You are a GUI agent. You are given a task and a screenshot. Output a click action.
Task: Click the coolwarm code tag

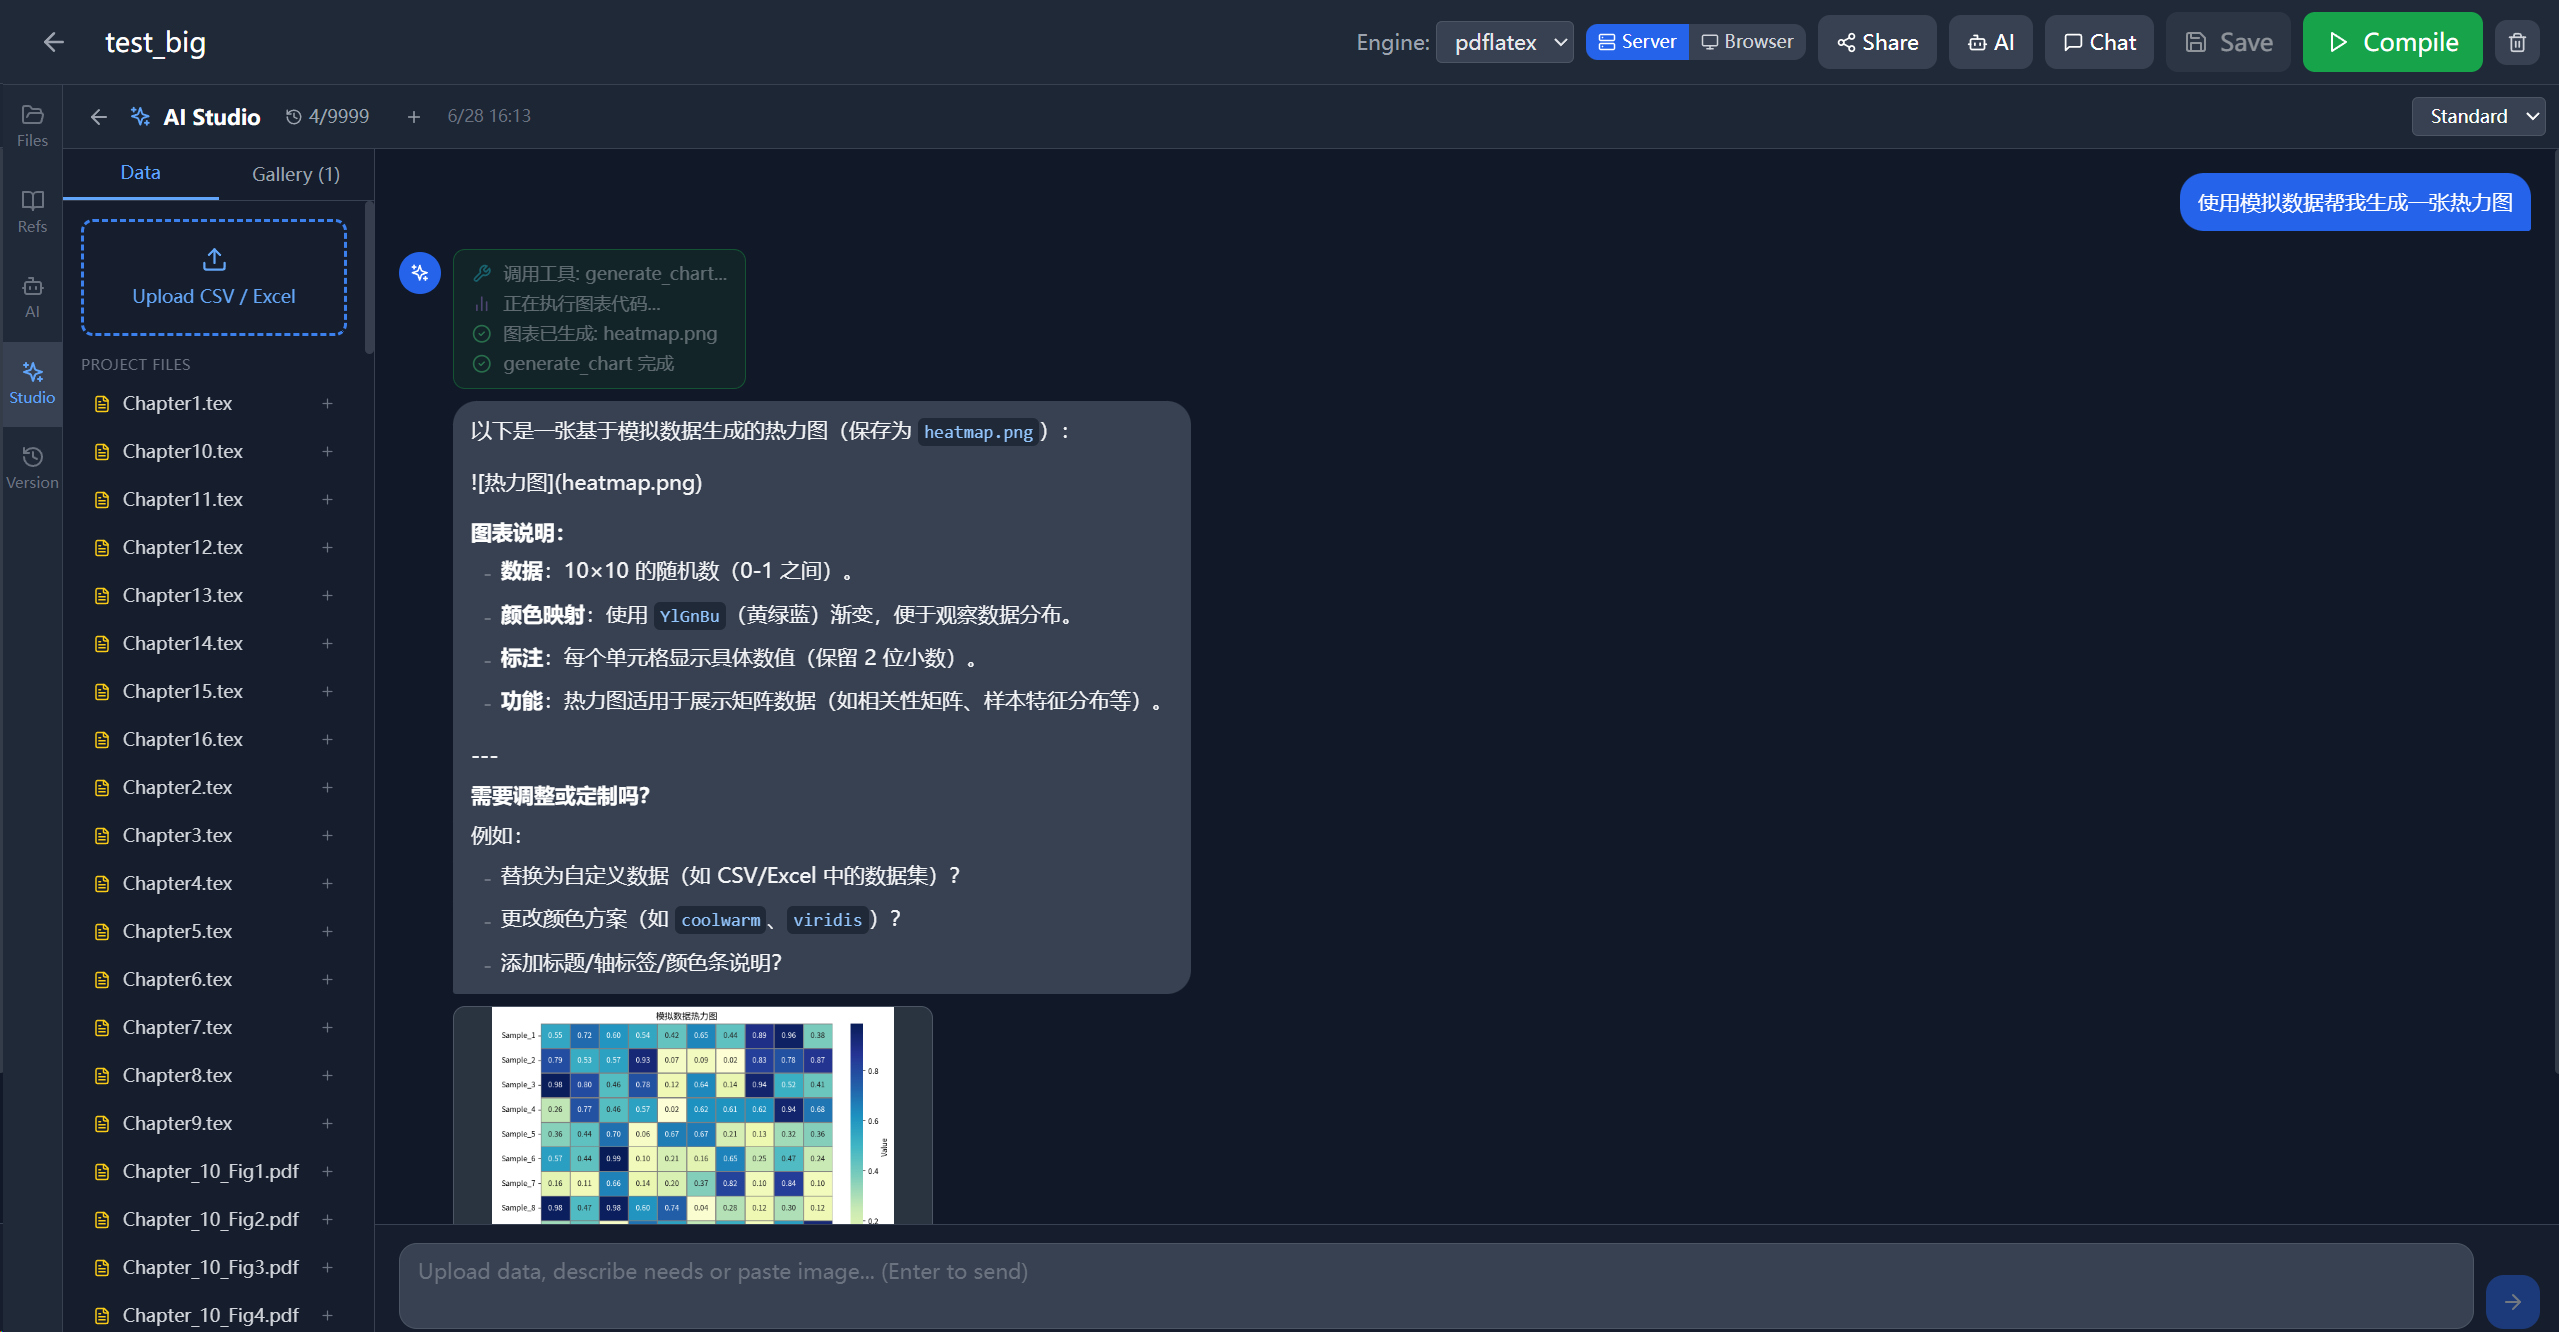720,920
